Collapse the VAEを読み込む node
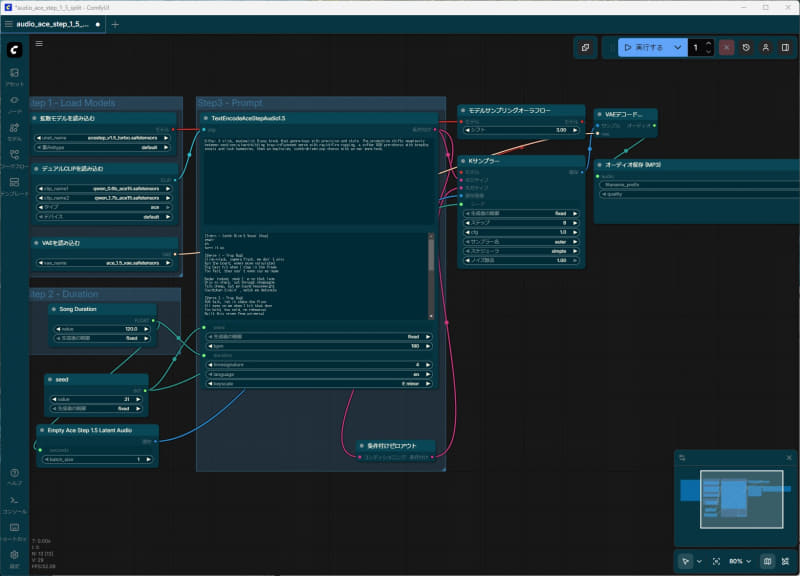The height and width of the screenshot is (576, 800). point(36,243)
